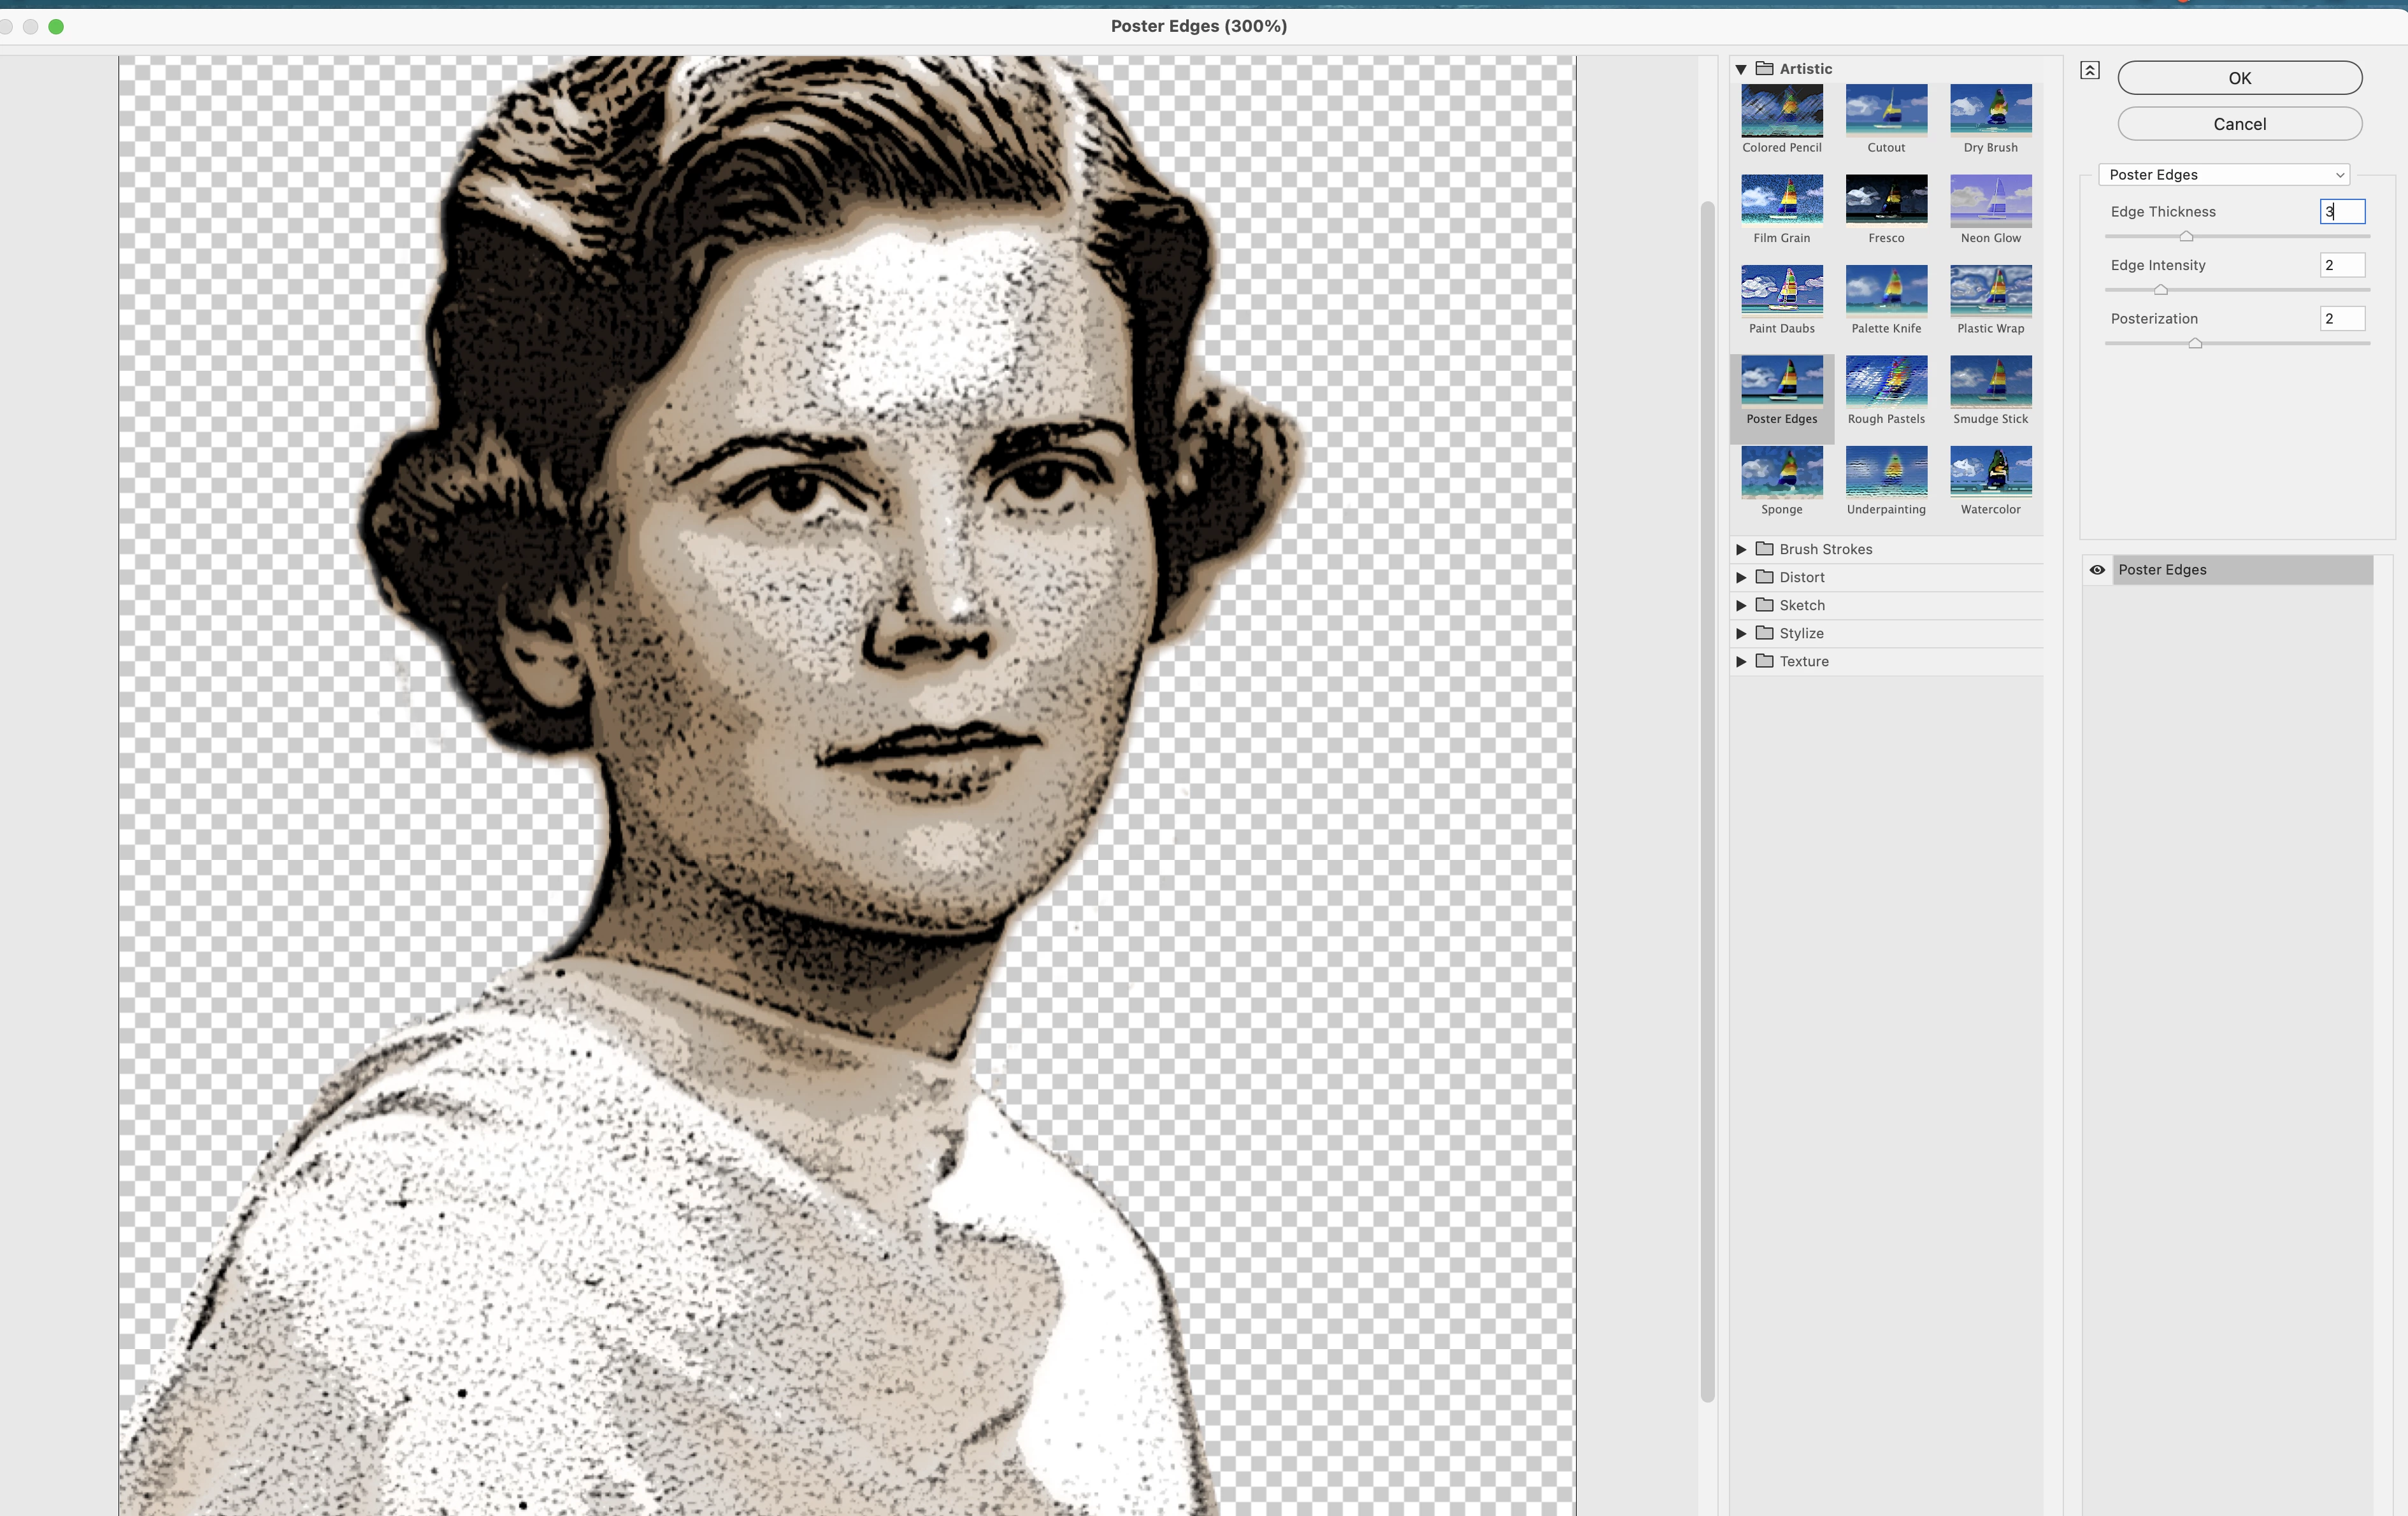Image resolution: width=2408 pixels, height=1516 pixels.
Task: Select the Poster Edges effect layer row
Action: (x=2240, y=570)
